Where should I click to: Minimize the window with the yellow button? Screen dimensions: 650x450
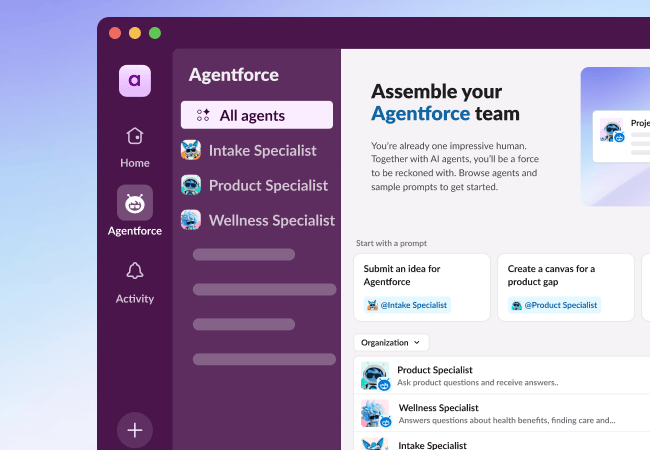click(x=135, y=33)
